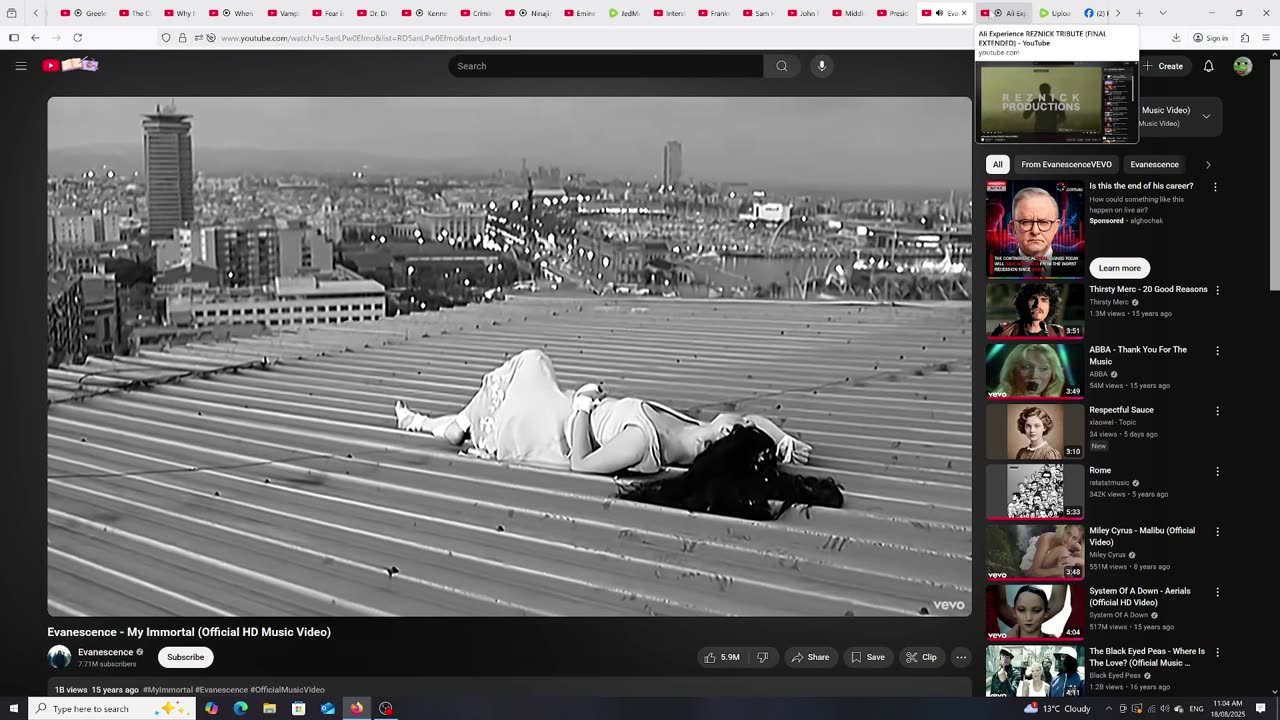
Task: Dislike the My Immortal video
Action: click(763, 657)
